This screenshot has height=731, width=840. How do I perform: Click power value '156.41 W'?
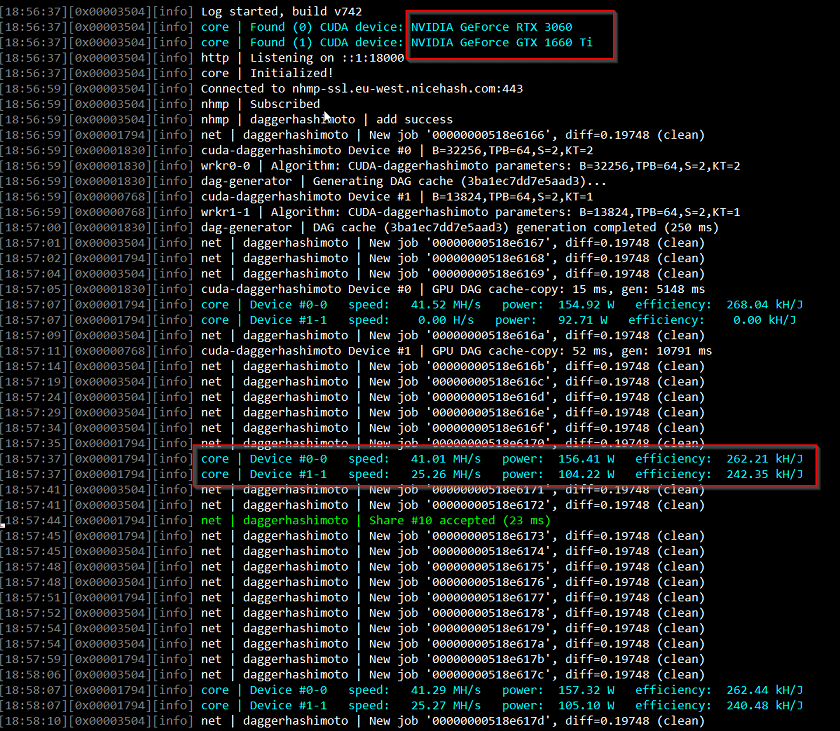pyautogui.click(x=586, y=459)
